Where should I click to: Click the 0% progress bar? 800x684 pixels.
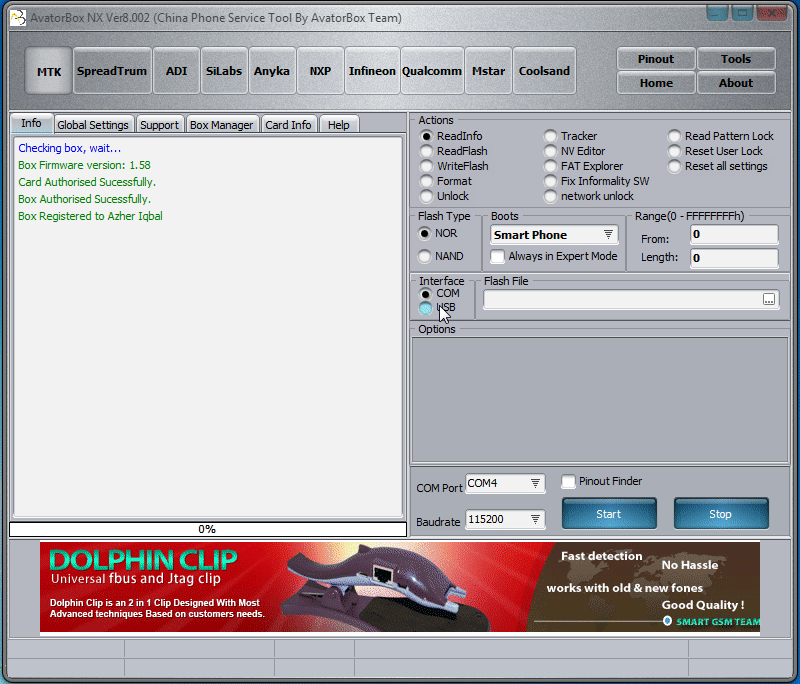(208, 529)
